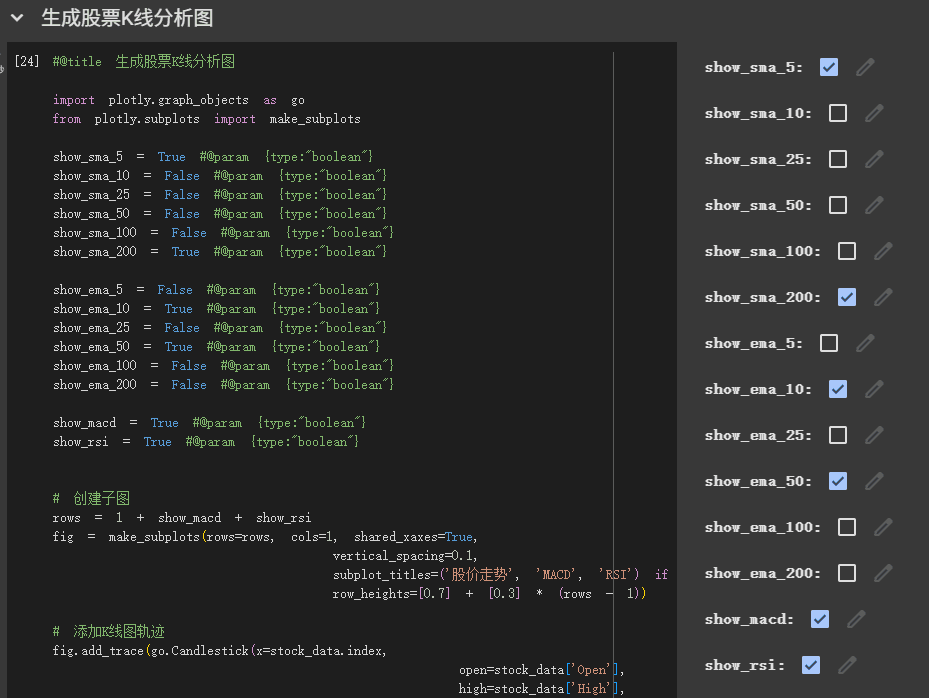This screenshot has width=929, height=698.
Task: Click the 'fig = make_subplots' code line
Action: [265, 536]
